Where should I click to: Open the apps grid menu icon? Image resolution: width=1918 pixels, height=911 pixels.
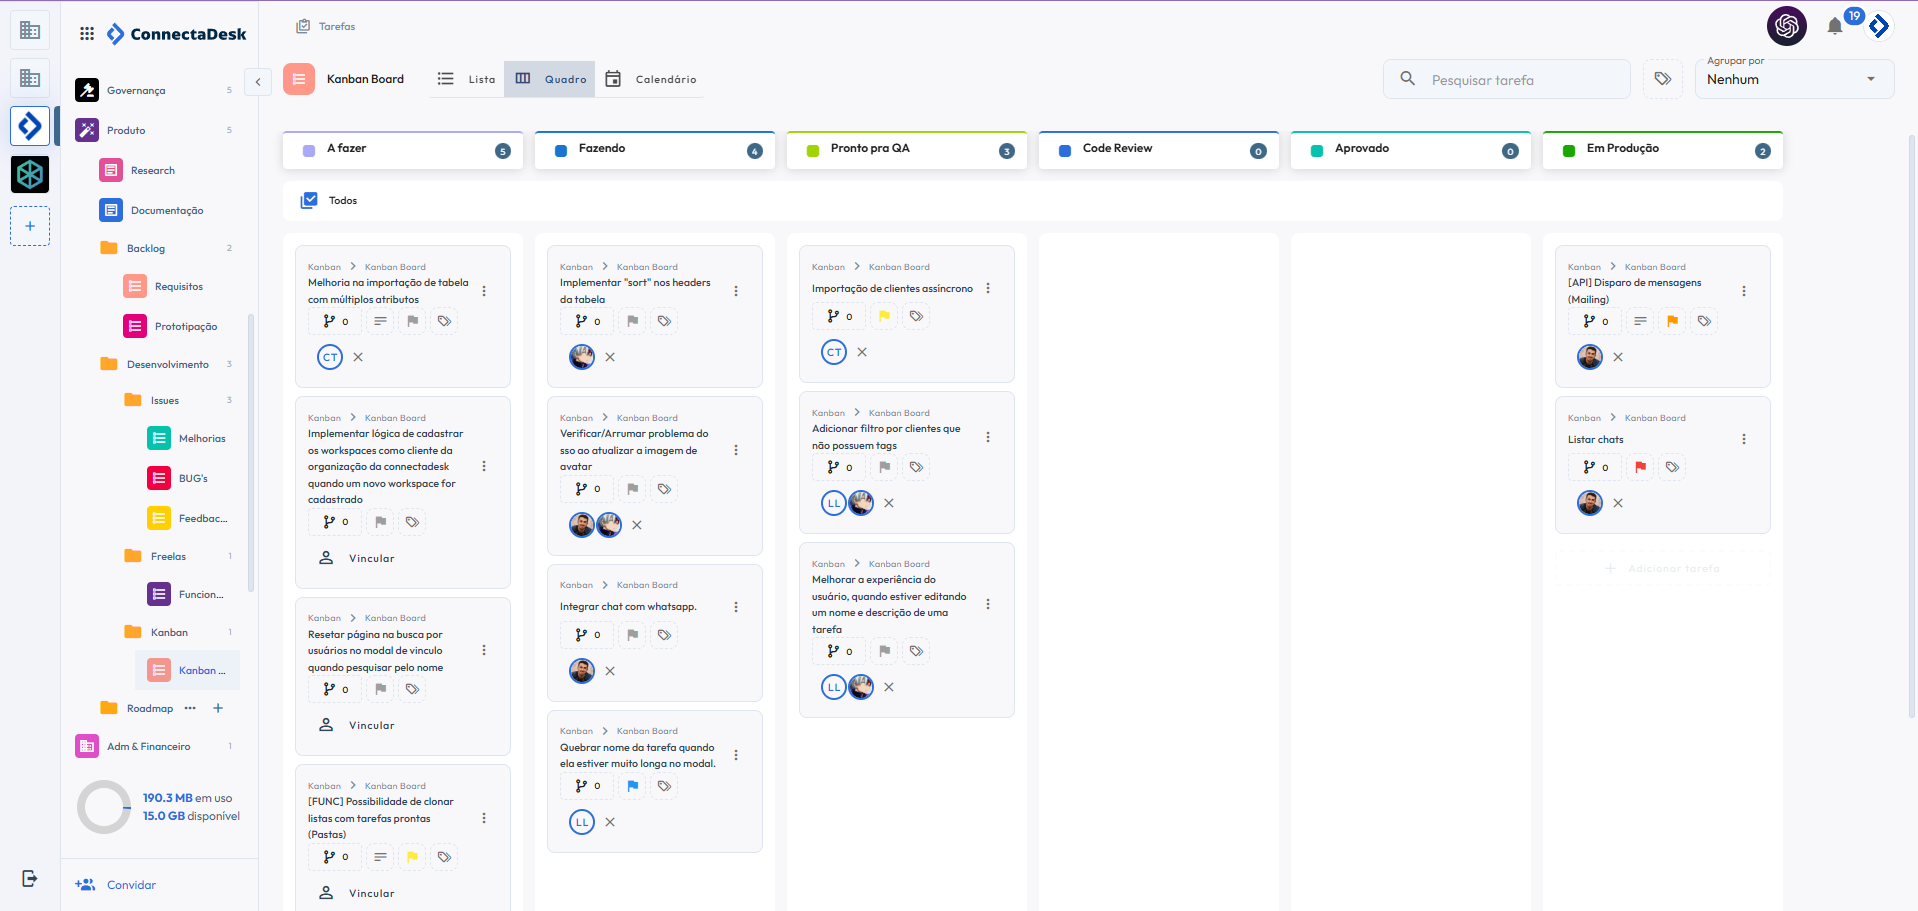(x=87, y=34)
